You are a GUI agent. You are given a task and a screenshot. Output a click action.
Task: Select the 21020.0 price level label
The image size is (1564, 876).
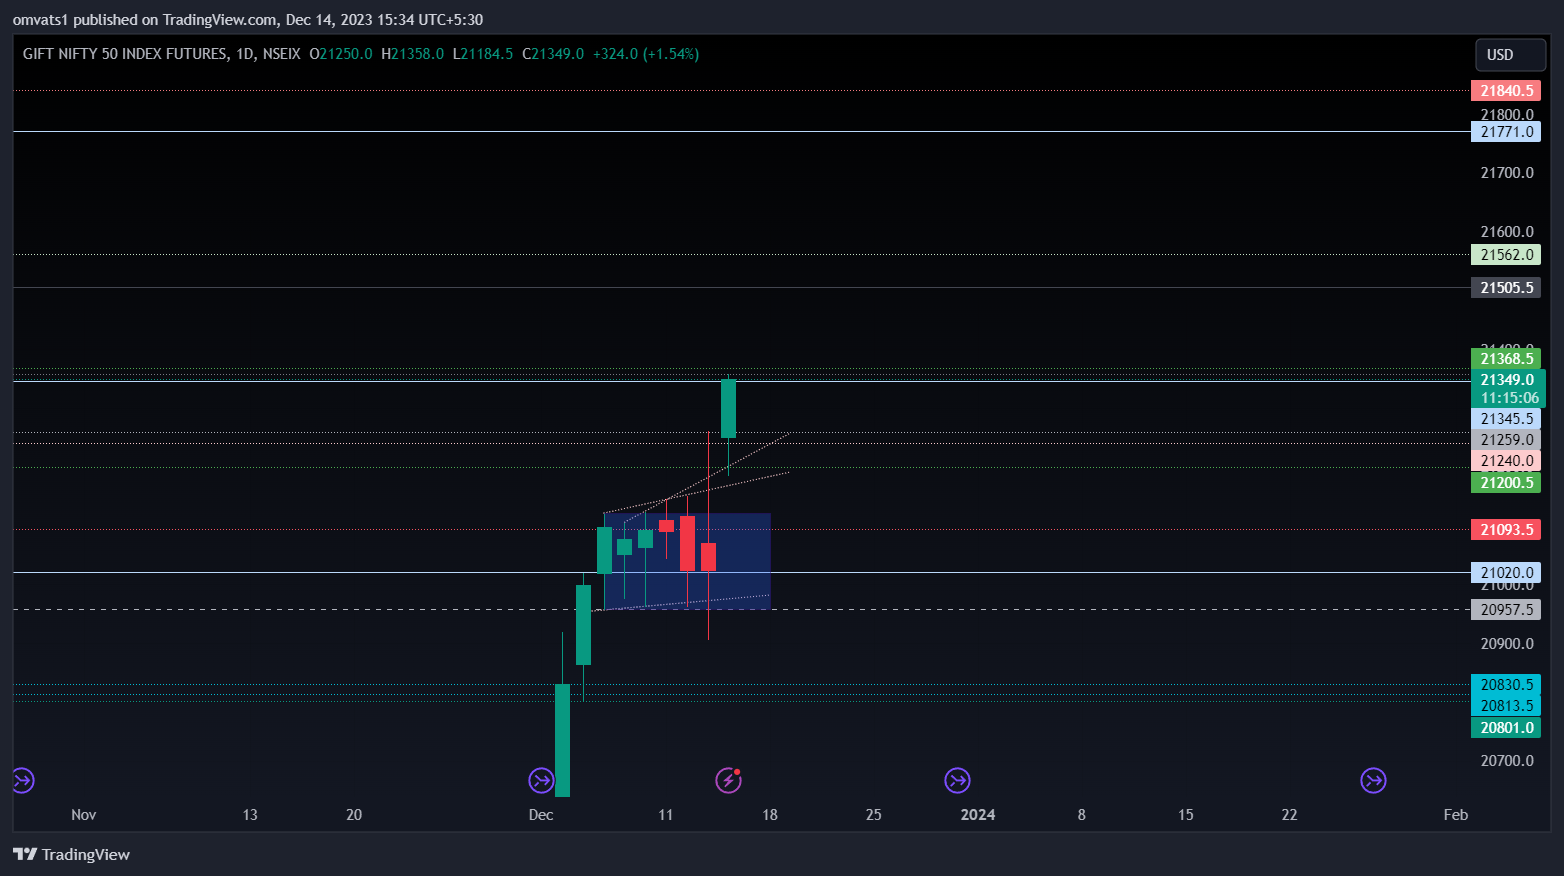click(x=1506, y=573)
